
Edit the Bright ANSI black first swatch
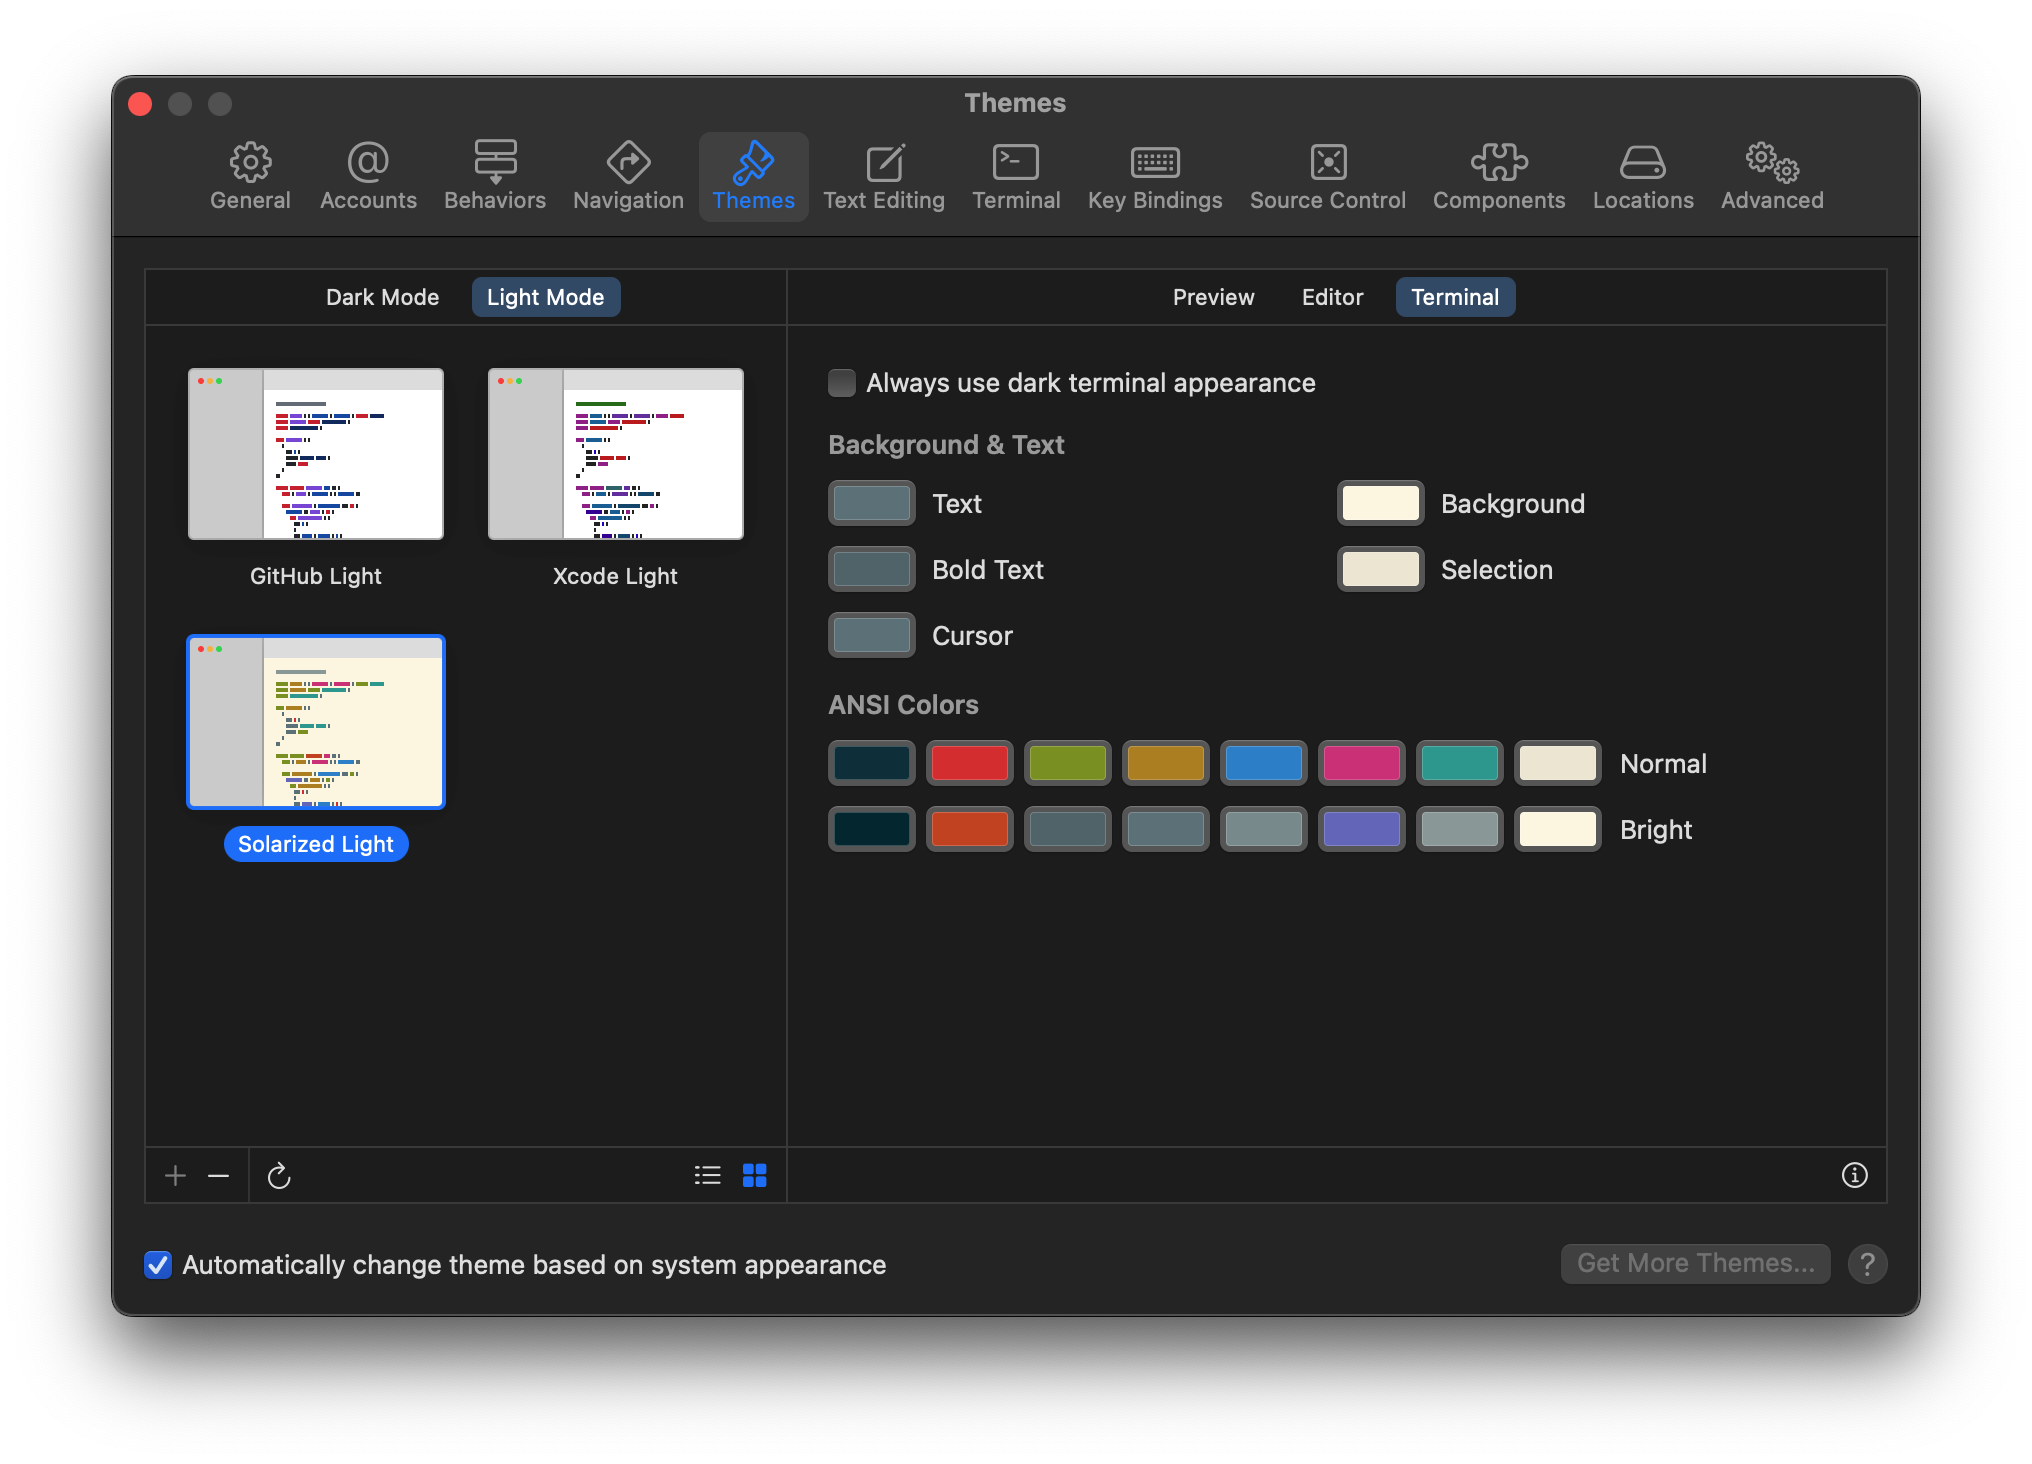871,829
